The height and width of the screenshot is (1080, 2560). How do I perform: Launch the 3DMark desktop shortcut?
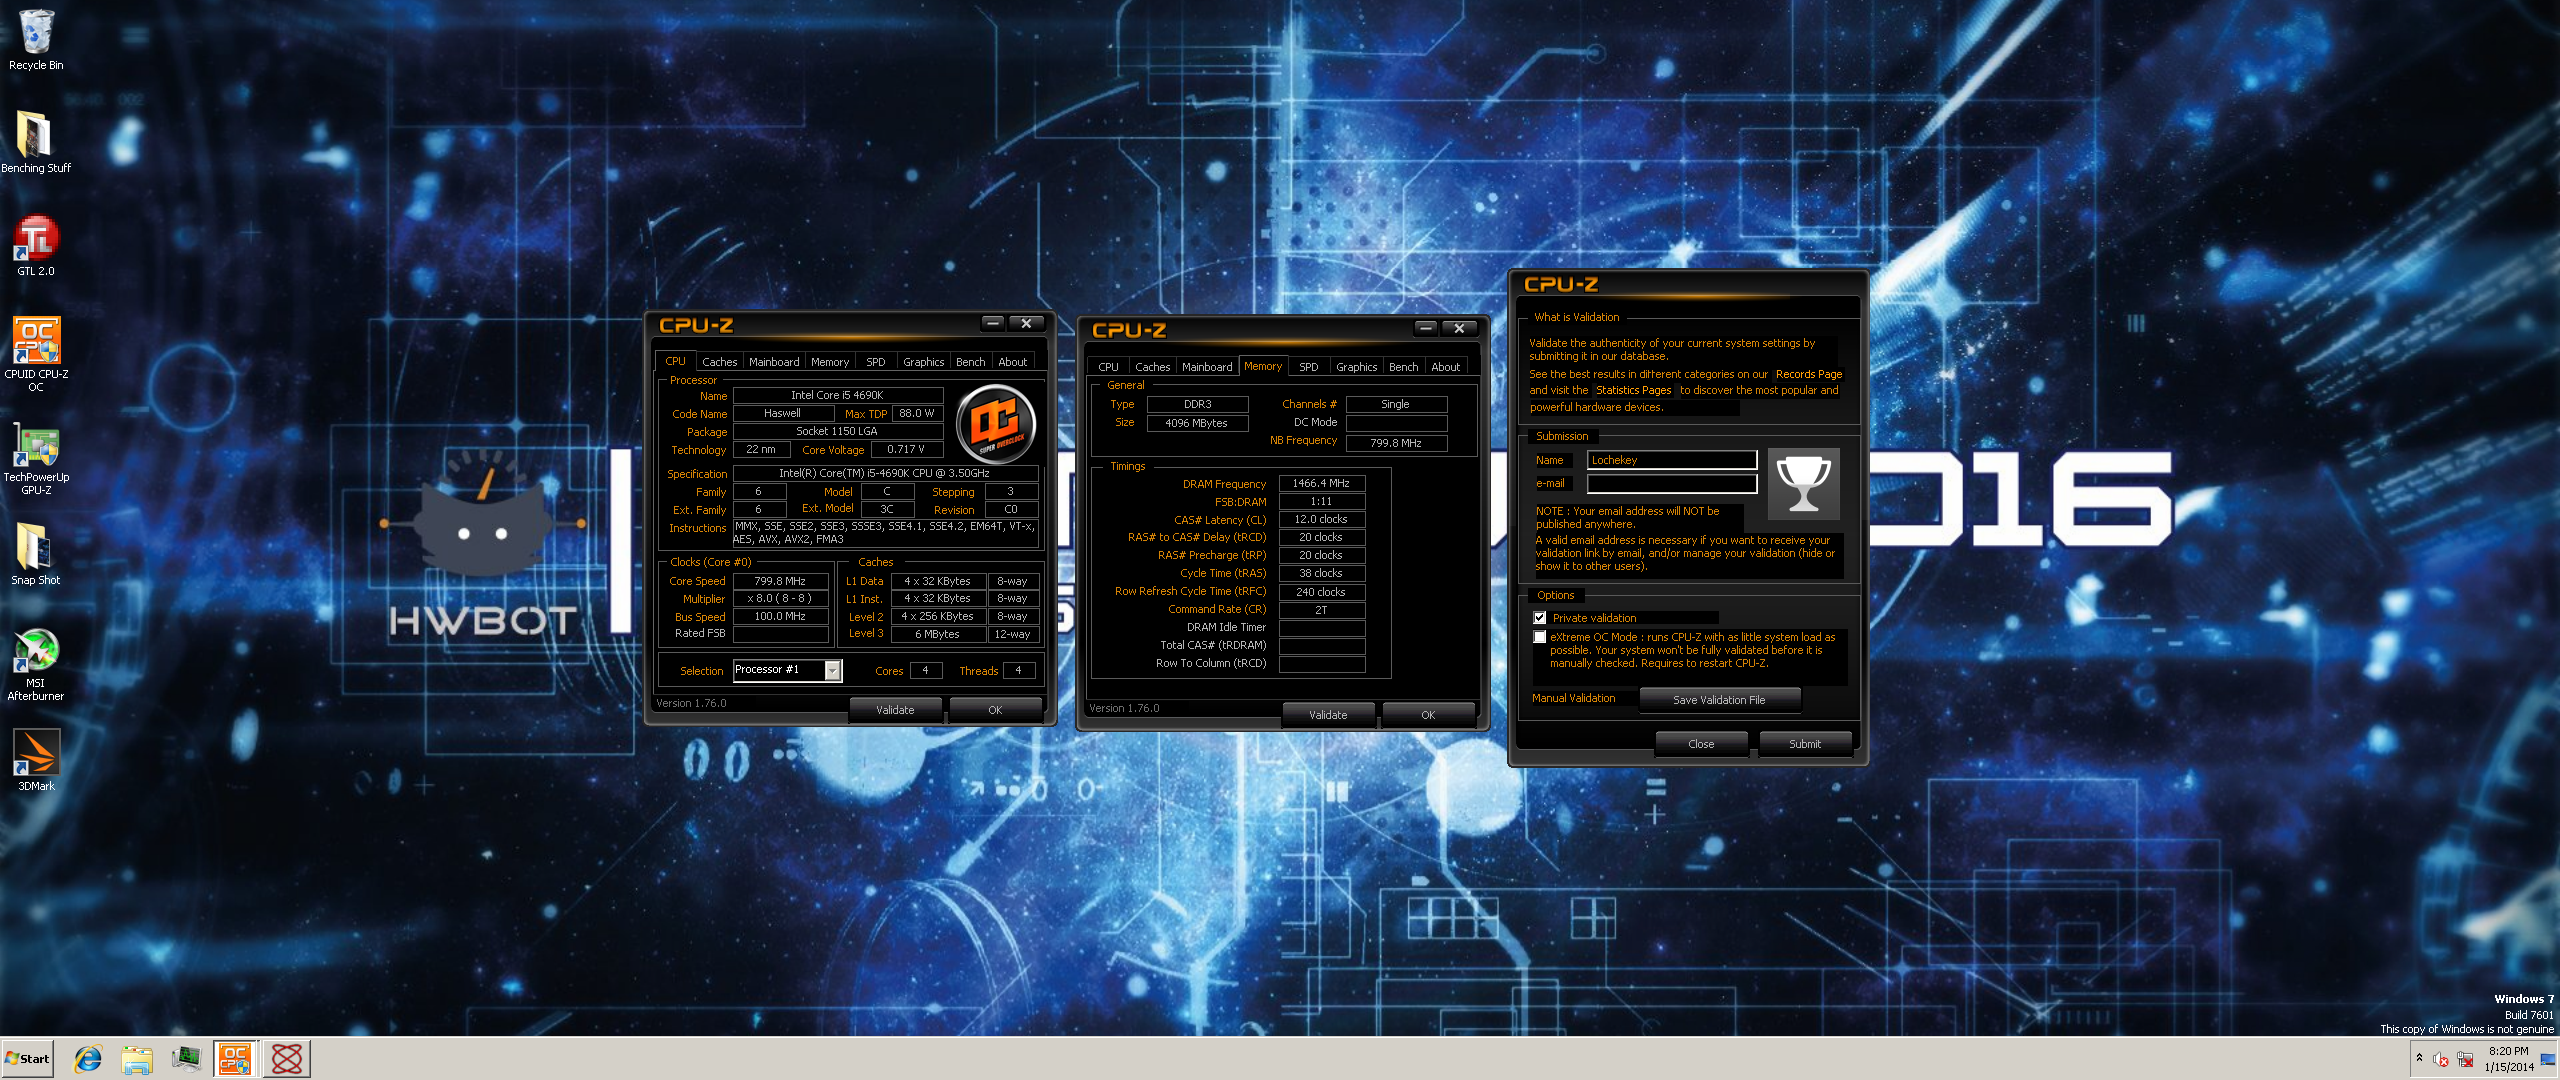(36, 760)
